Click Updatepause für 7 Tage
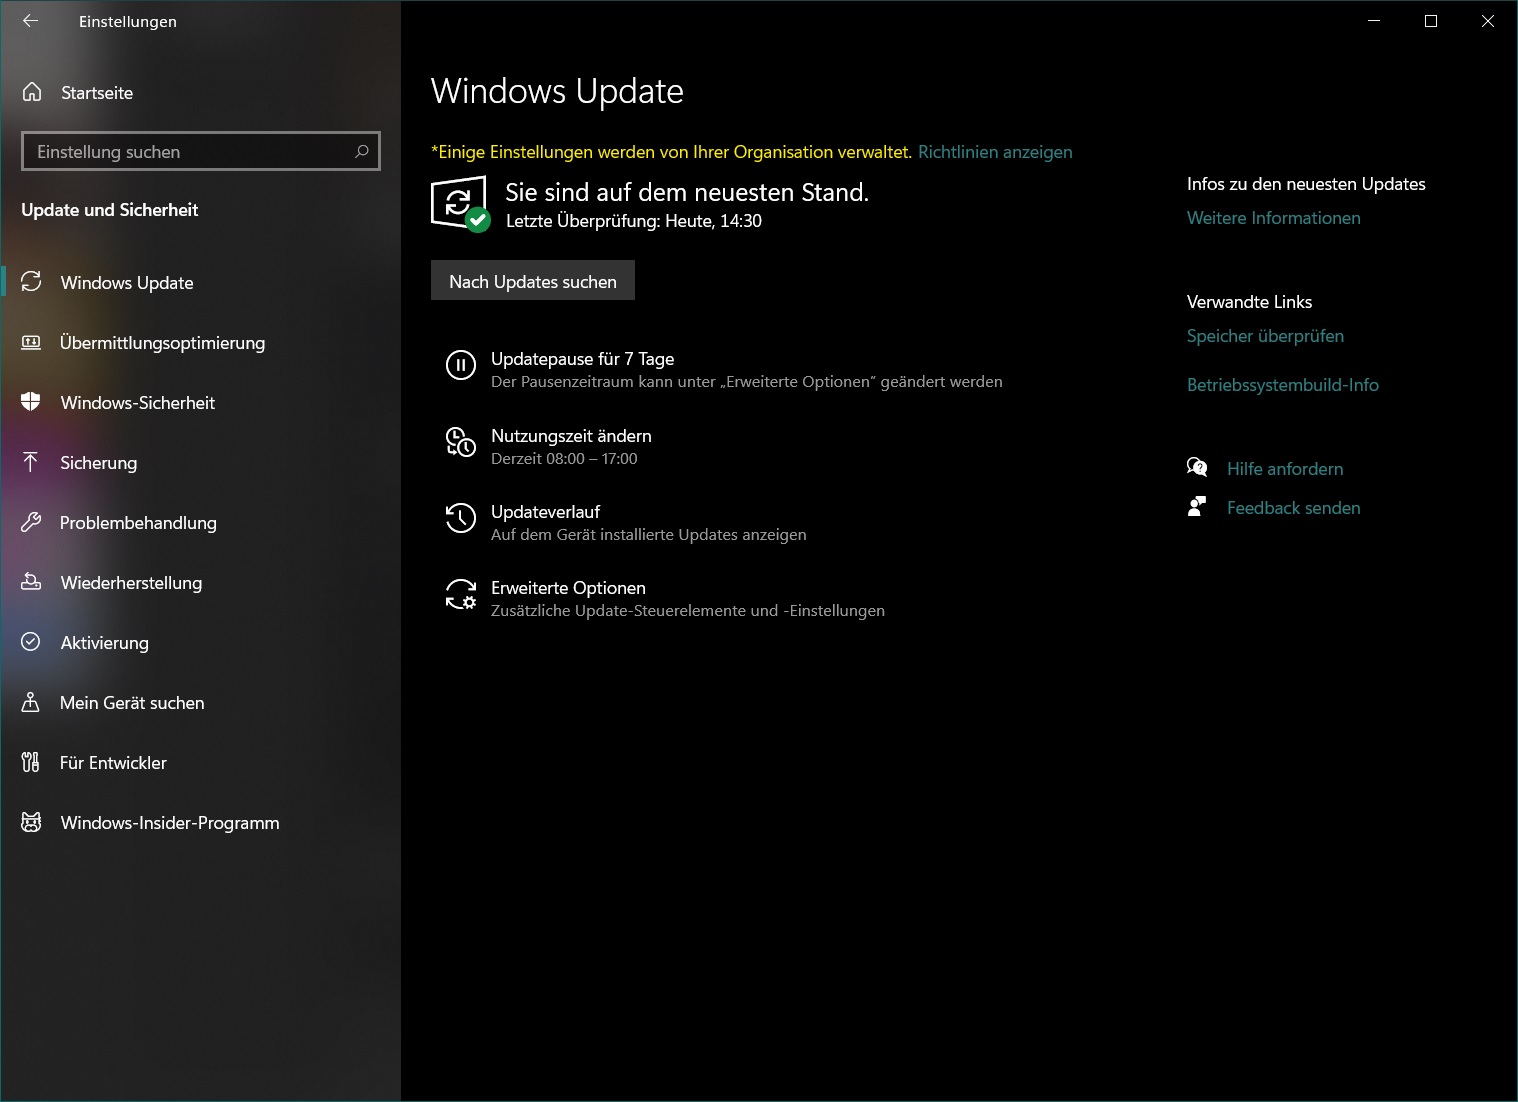The height and width of the screenshot is (1102, 1518). 582,359
